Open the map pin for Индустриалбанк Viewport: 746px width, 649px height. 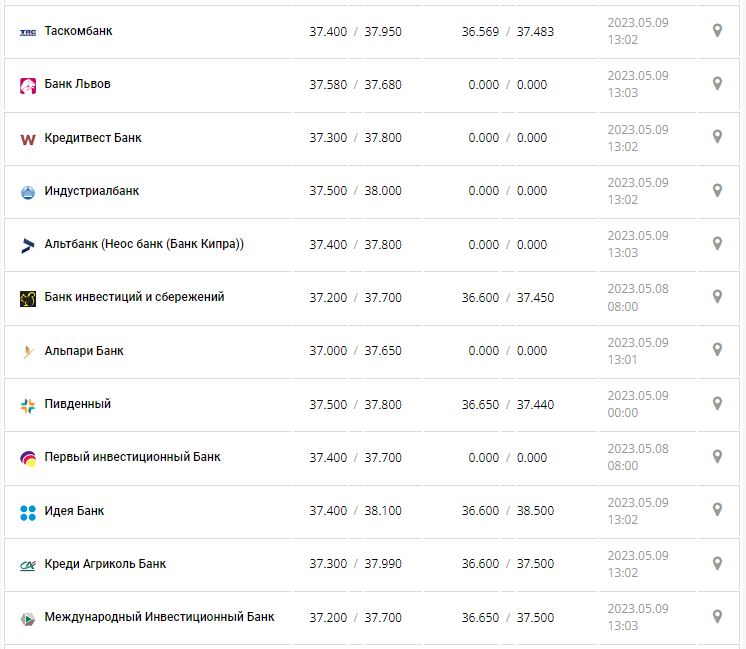tap(717, 190)
